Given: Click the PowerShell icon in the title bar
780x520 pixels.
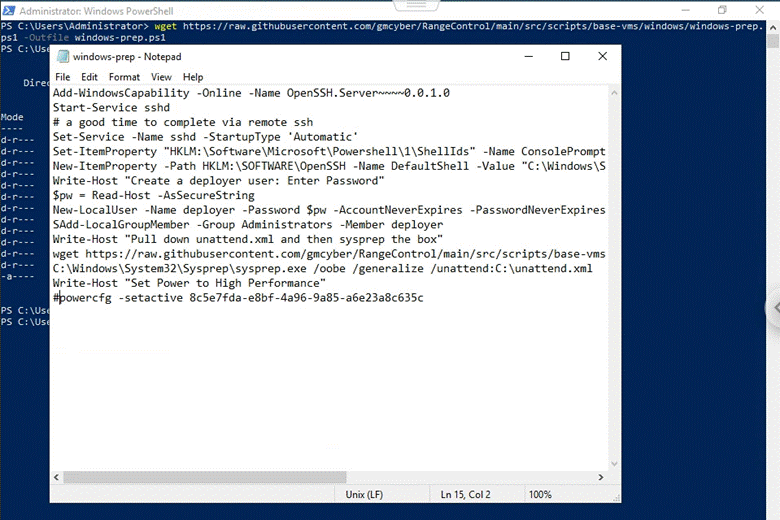Looking at the screenshot, I should click(8, 10).
